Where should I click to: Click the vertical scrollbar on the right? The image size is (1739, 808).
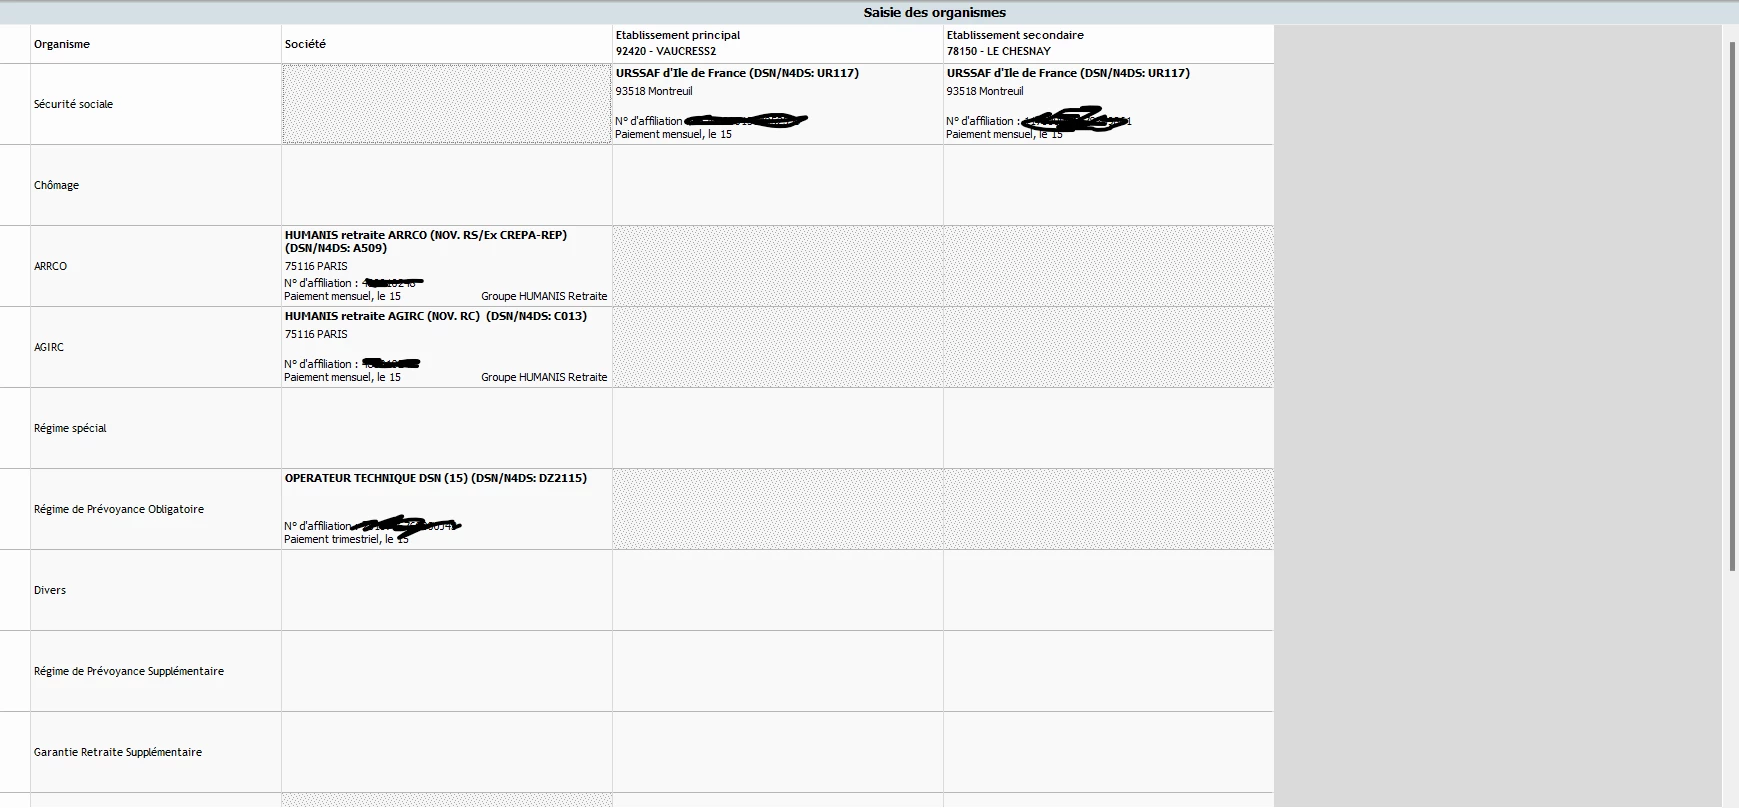[1733, 305]
